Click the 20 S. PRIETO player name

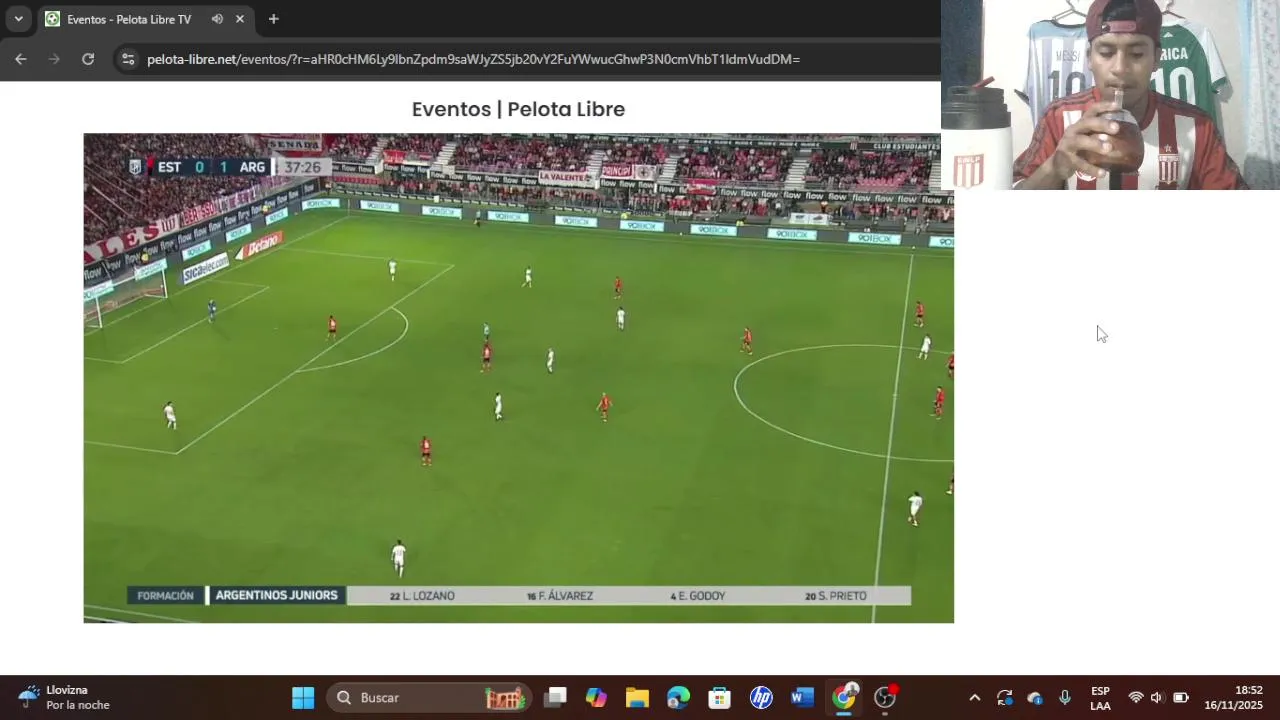[x=836, y=596]
